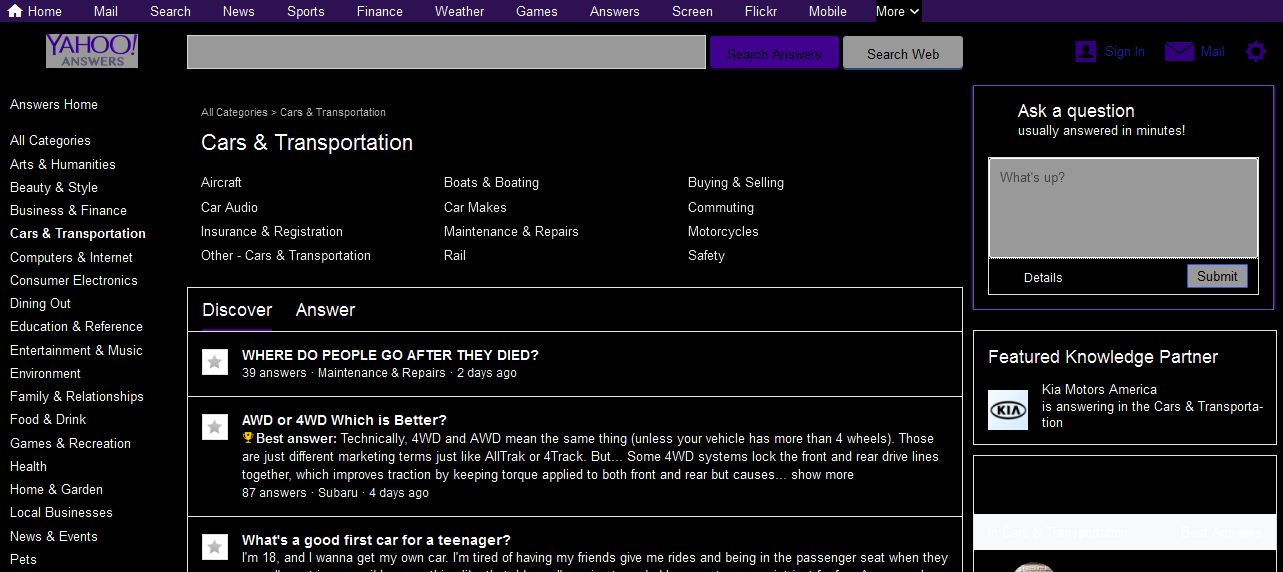Image resolution: width=1283 pixels, height=572 pixels.
Task: Switch to the Discover tab
Action: (x=237, y=310)
